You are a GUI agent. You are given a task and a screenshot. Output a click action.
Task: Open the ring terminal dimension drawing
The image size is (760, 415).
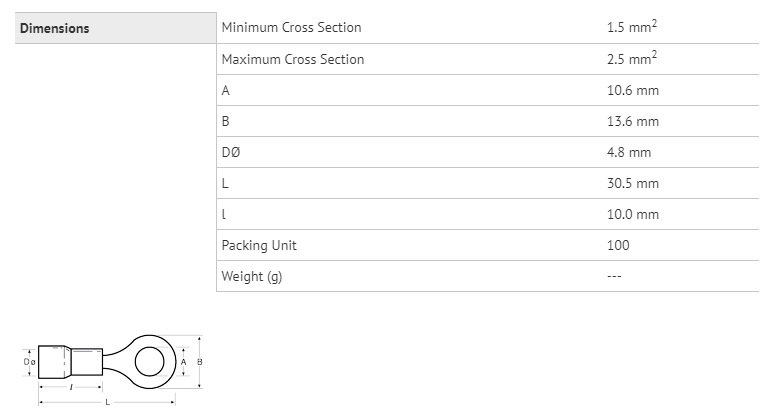pos(113,369)
